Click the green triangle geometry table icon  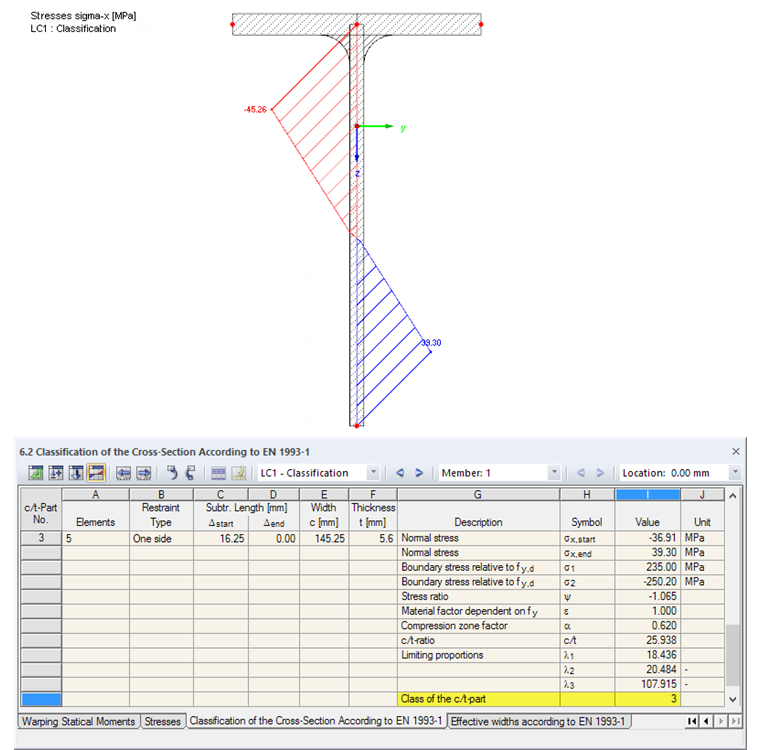[35, 473]
